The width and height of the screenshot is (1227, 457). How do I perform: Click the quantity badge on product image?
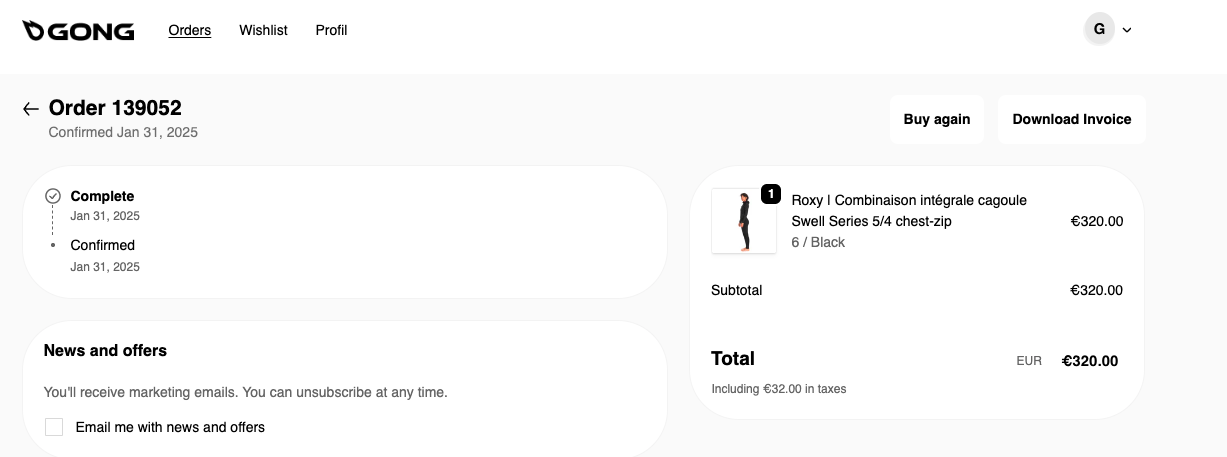[x=771, y=194]
